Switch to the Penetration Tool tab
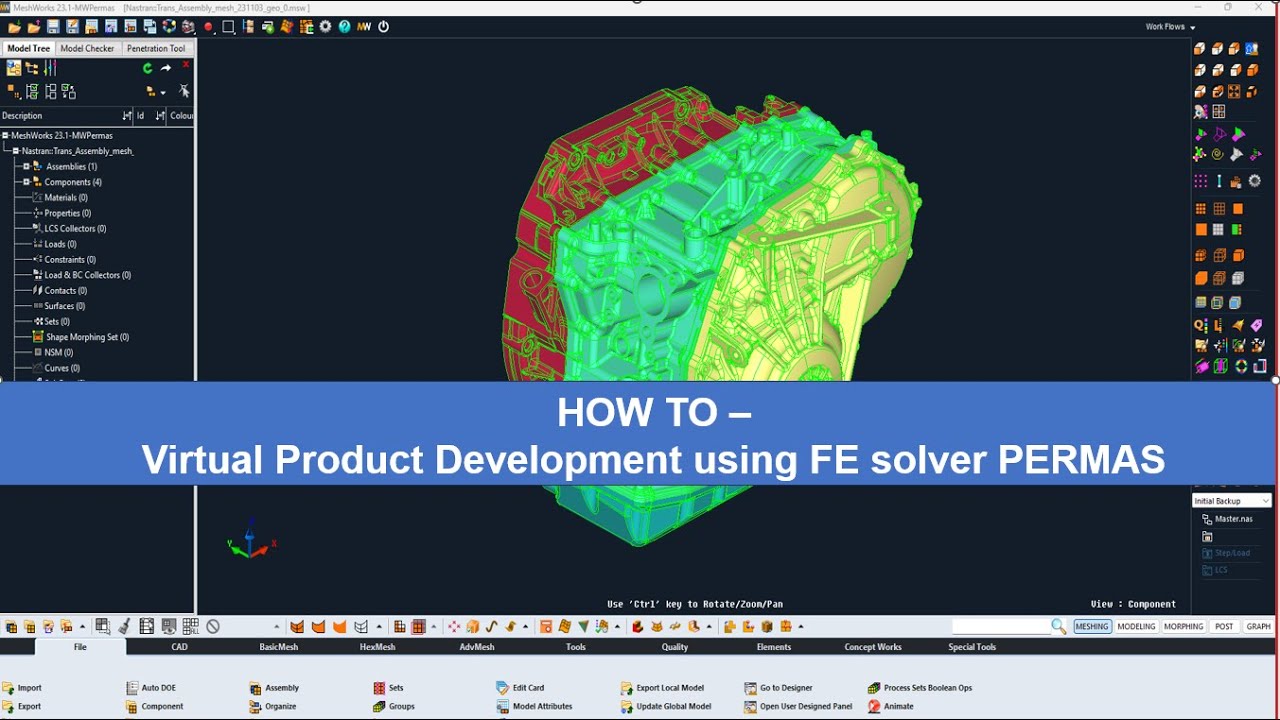The width and height of the screenshot is (1280, 720). 156,48
